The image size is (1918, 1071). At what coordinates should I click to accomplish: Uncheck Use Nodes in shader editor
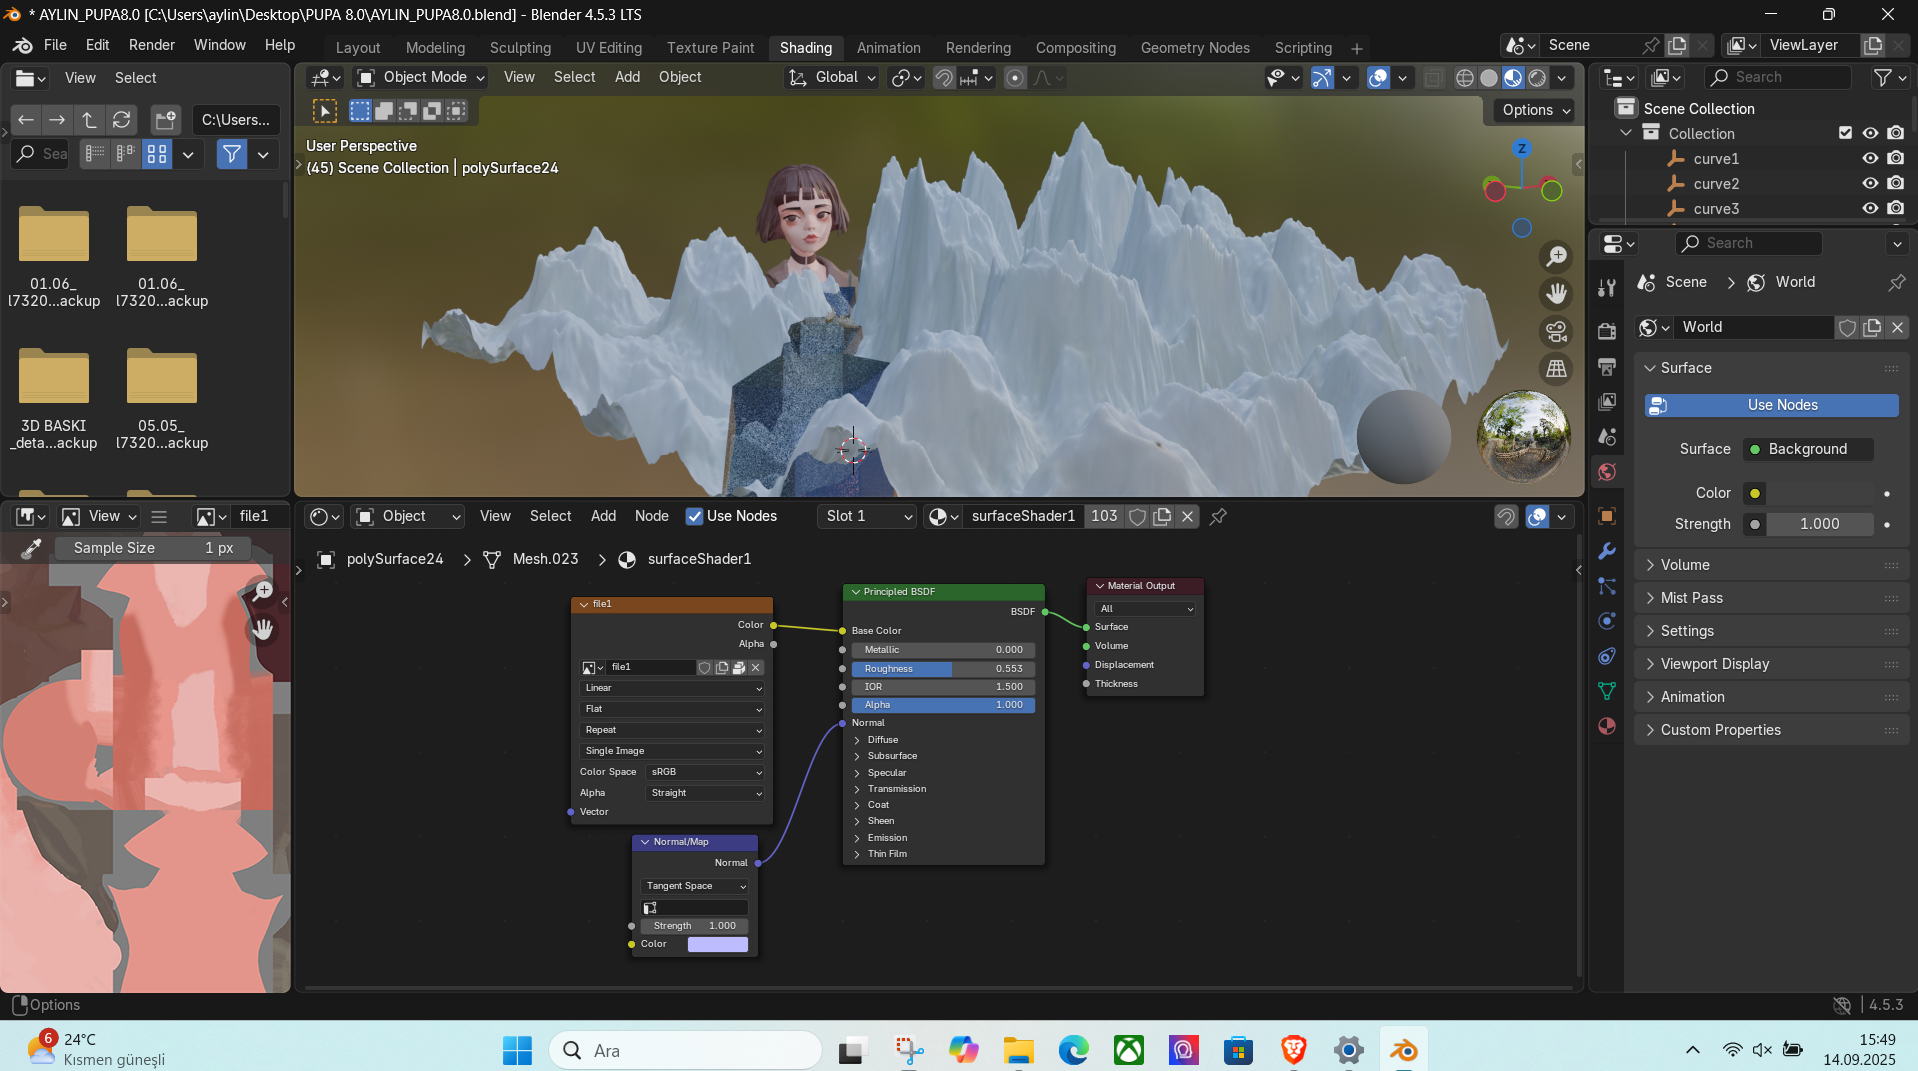tap(694, 517)
